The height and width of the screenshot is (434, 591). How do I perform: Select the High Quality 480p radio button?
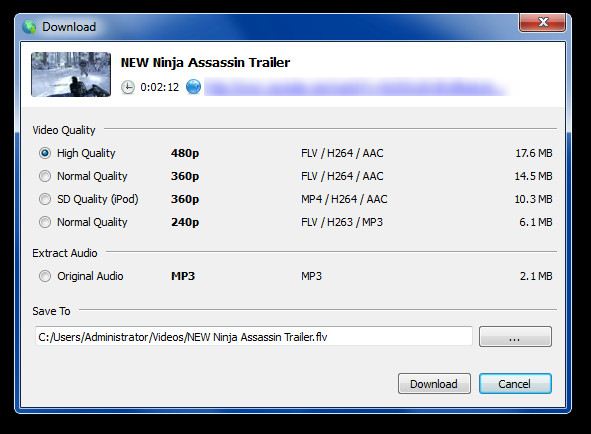point(45,153)
